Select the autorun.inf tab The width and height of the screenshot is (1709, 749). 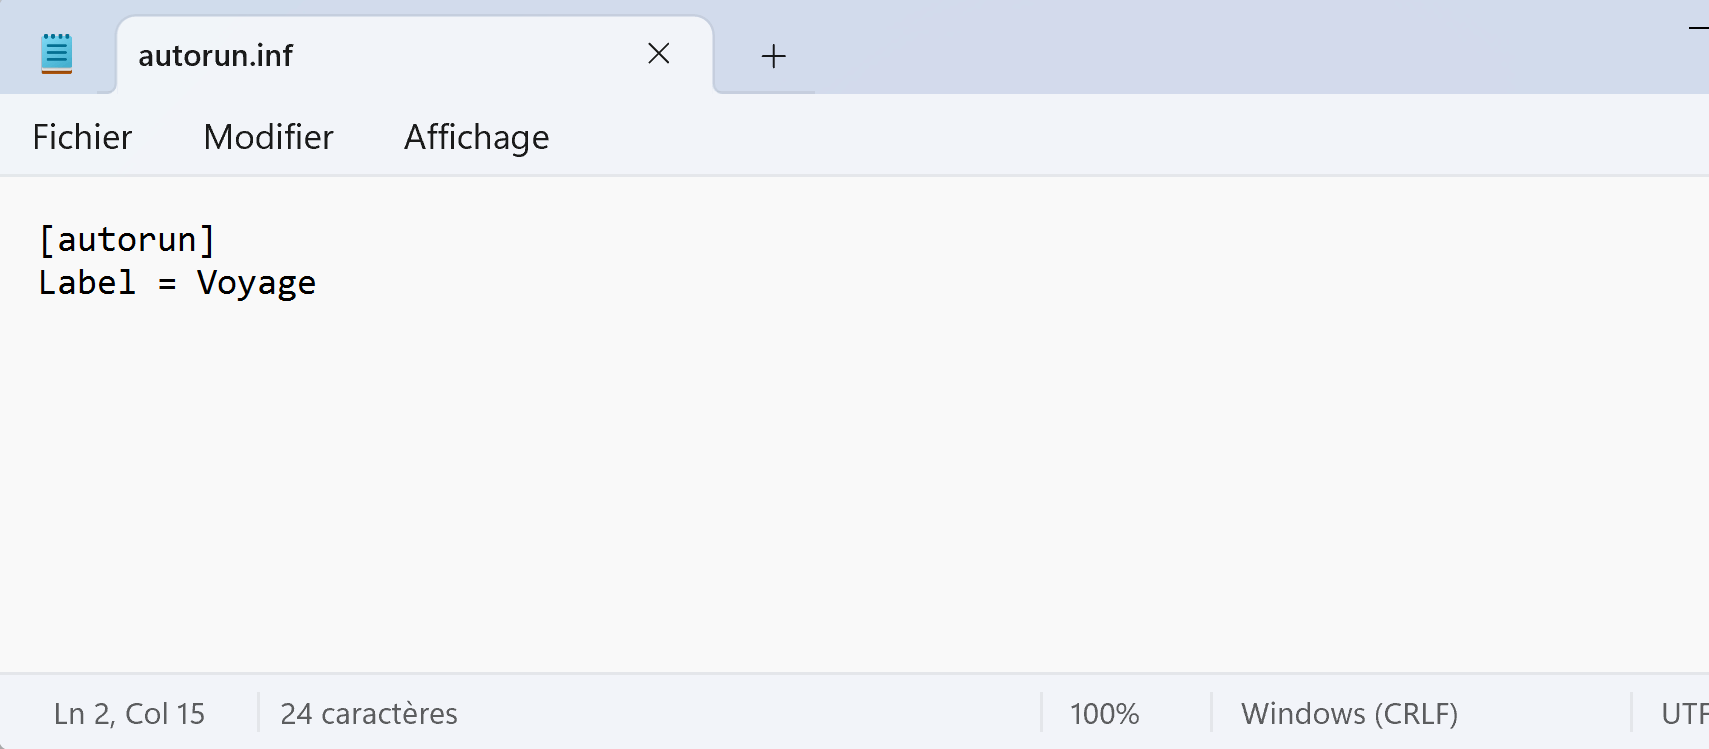click(300, 56)
